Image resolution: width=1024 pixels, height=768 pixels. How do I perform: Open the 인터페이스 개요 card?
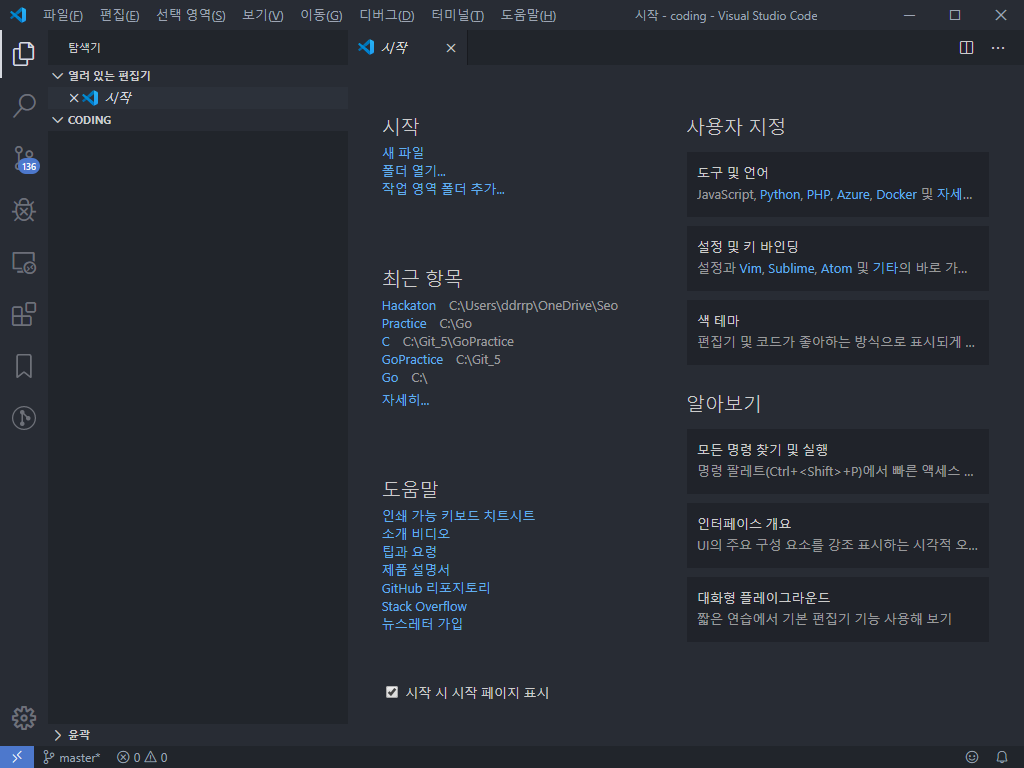coord(838,536)
